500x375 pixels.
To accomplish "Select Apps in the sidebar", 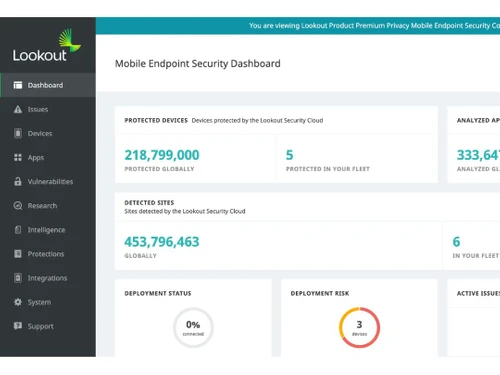I will 48,157.
